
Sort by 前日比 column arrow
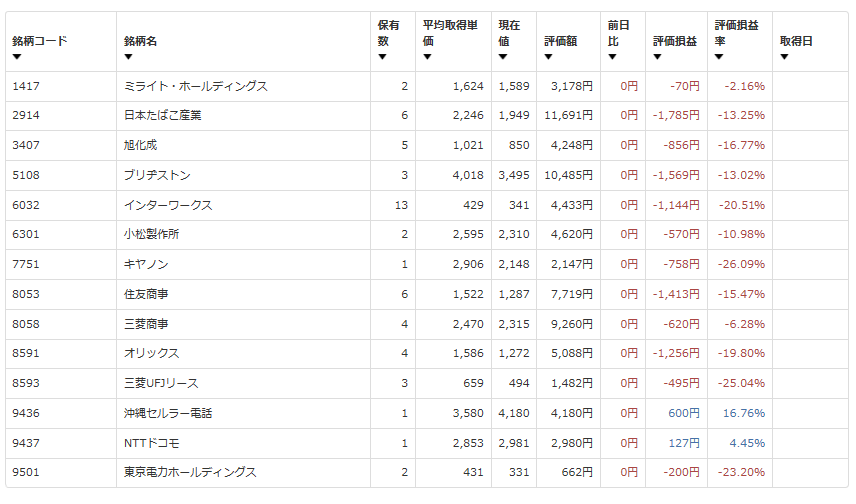click(613, 57)
